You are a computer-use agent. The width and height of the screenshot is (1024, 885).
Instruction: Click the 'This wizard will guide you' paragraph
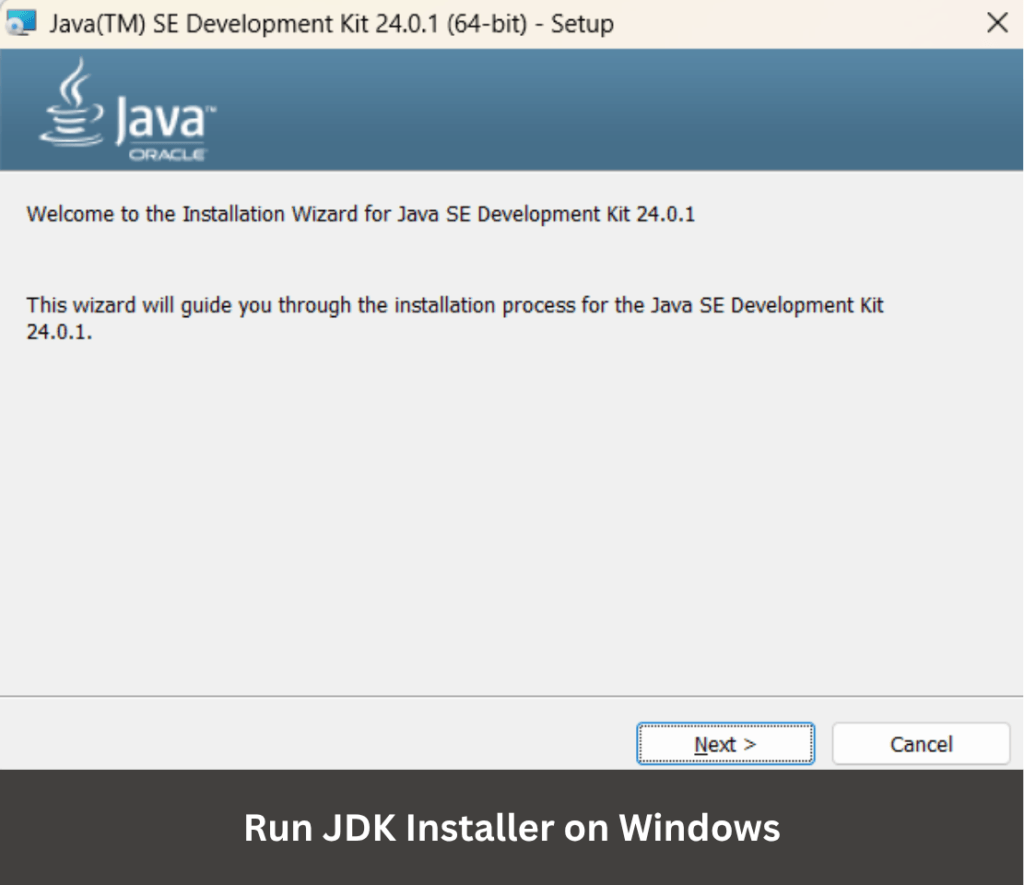(x=455, y=305)
